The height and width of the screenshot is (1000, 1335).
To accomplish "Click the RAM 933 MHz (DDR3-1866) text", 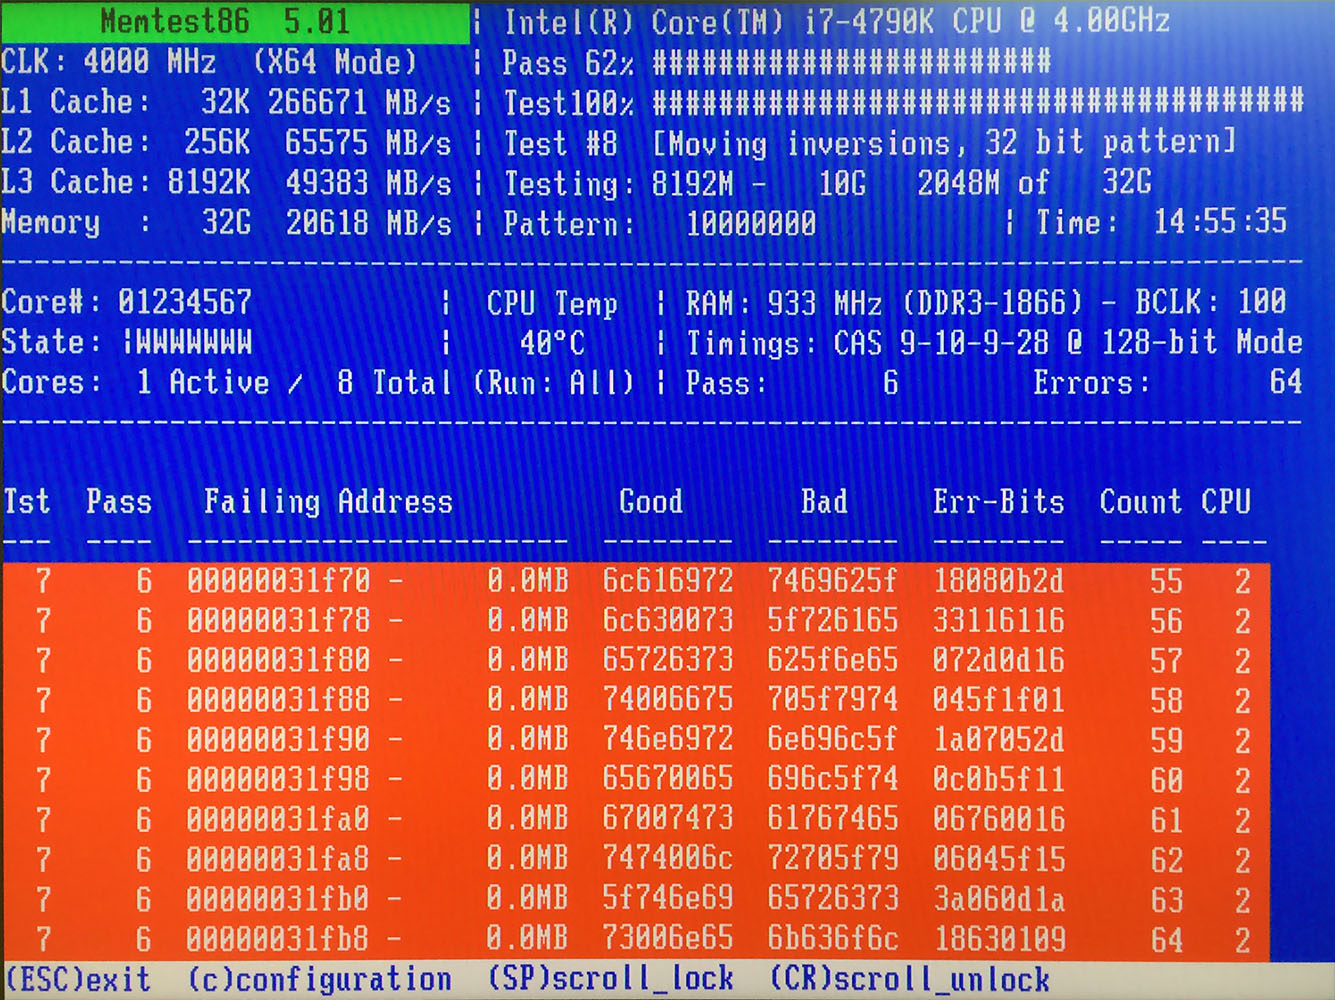I will click(884, 302).
